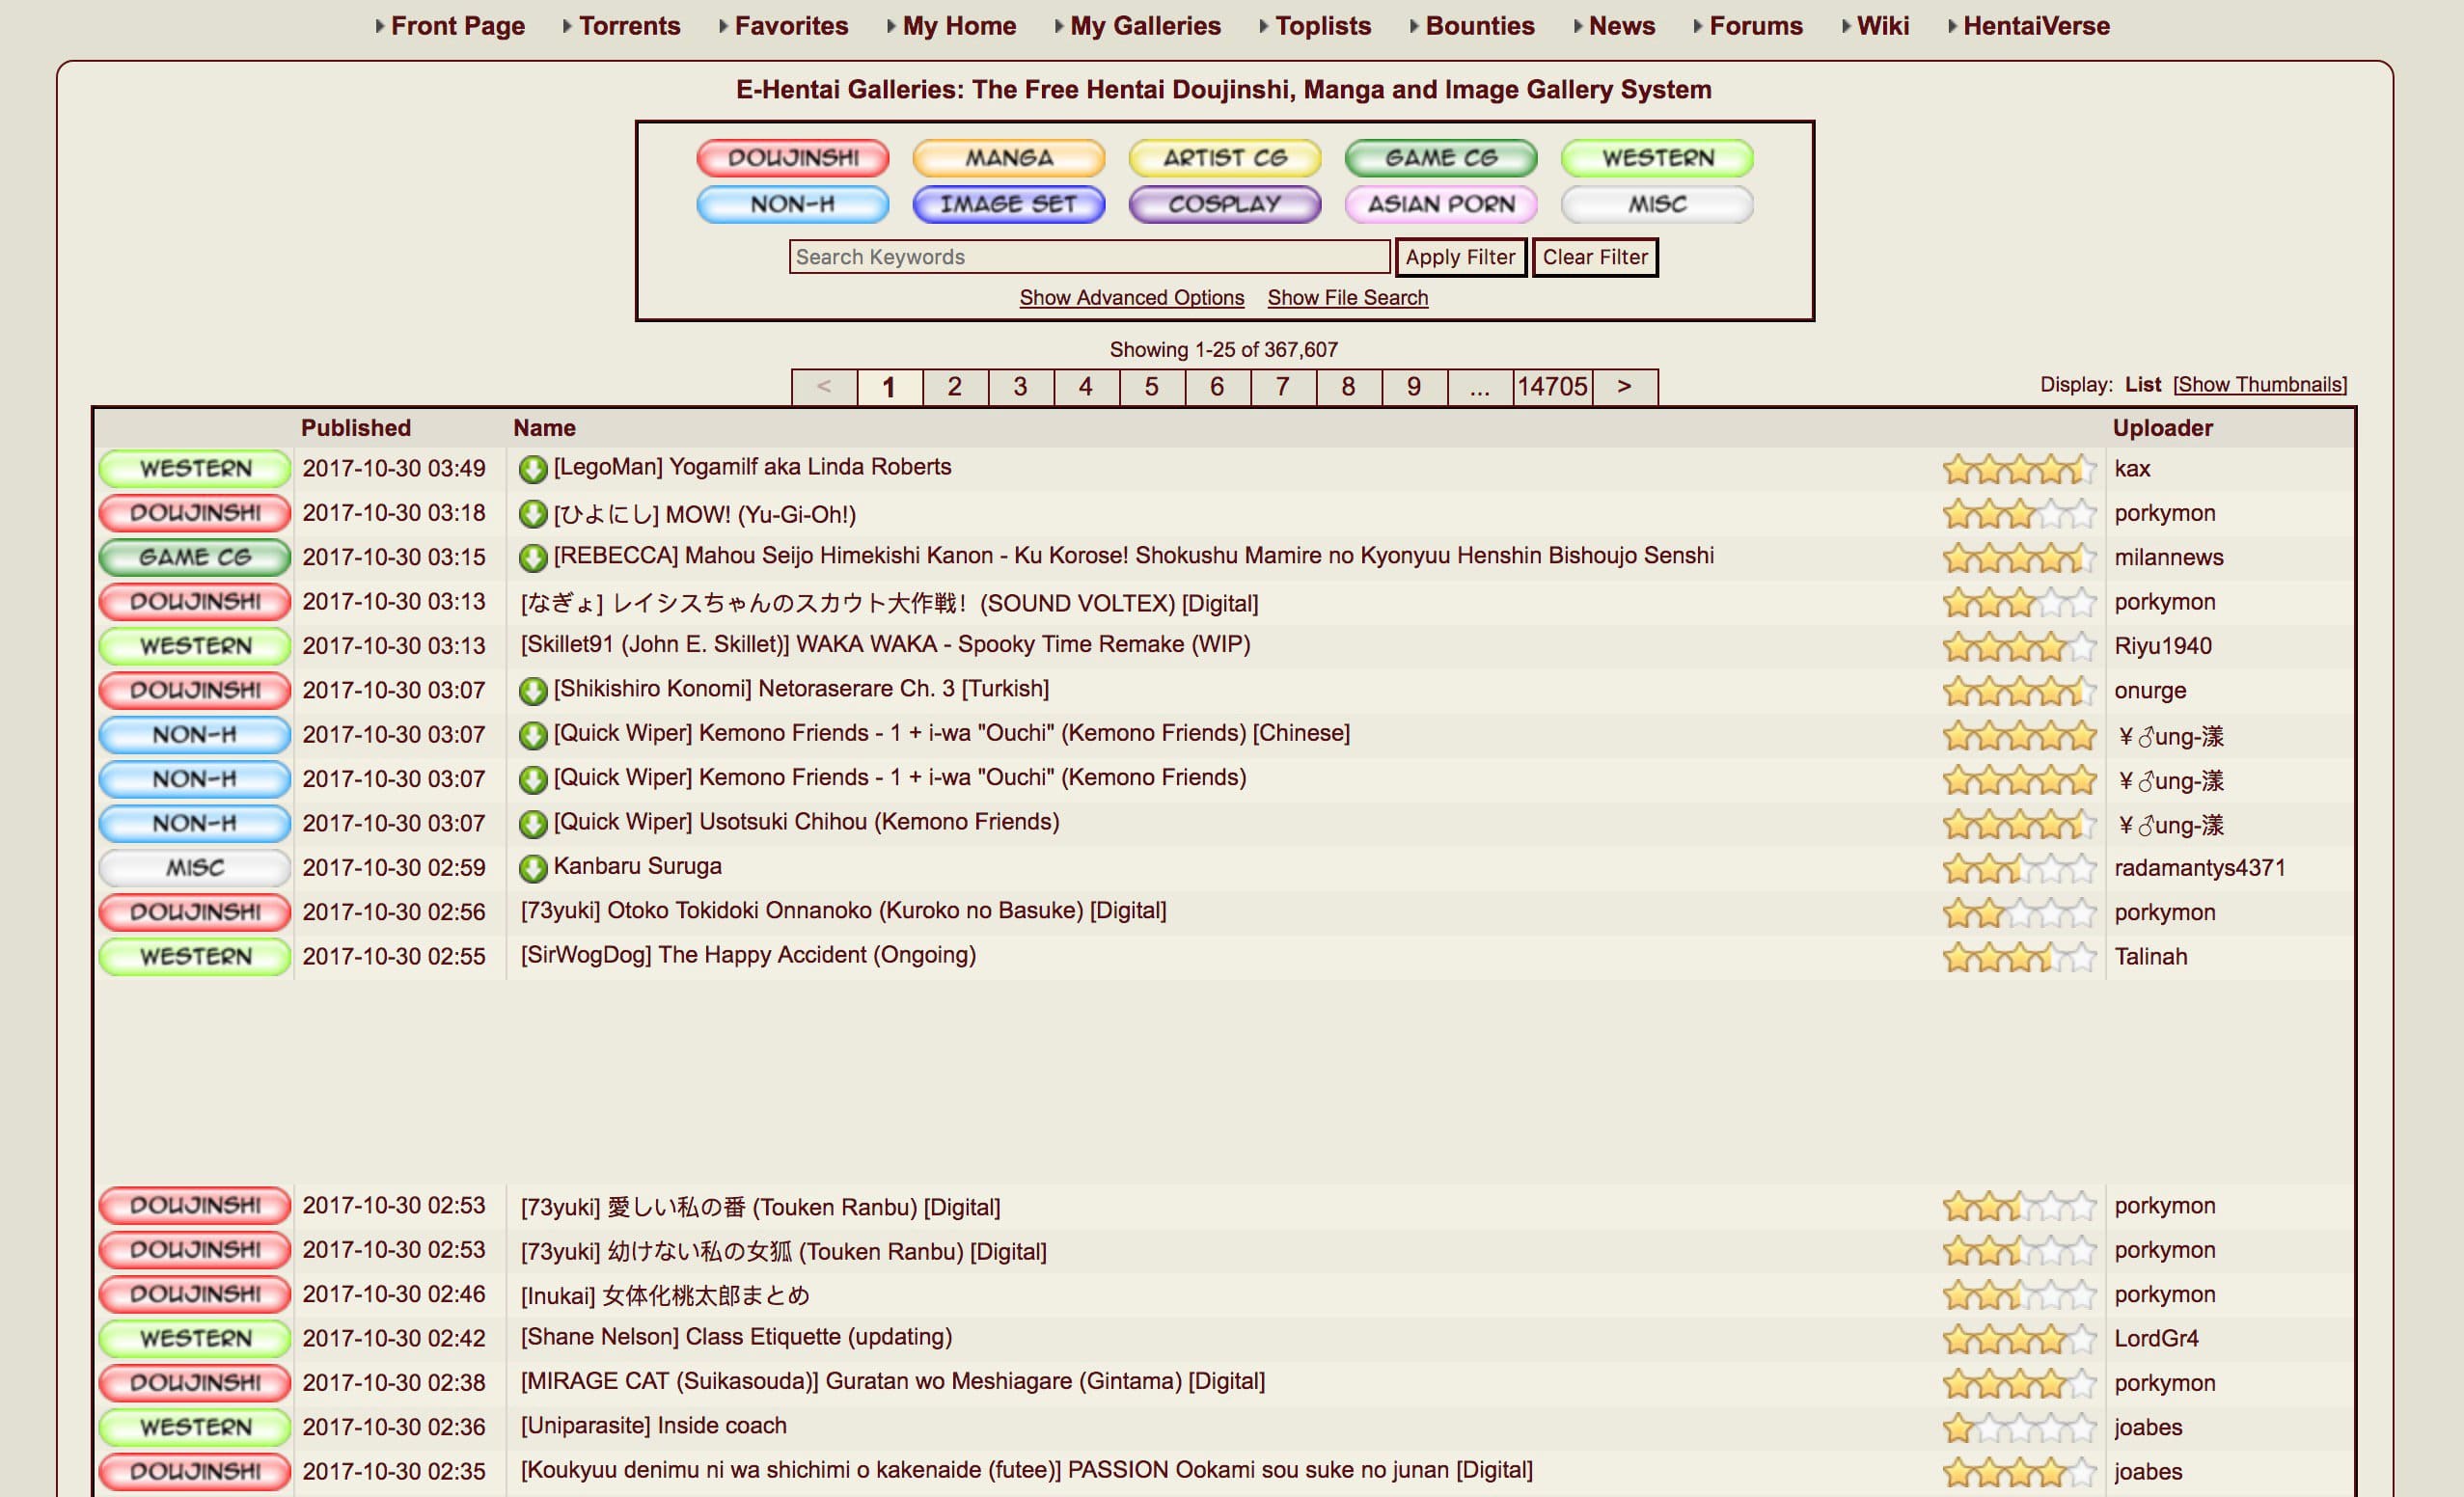Open My Home in the top navigation

959,26
